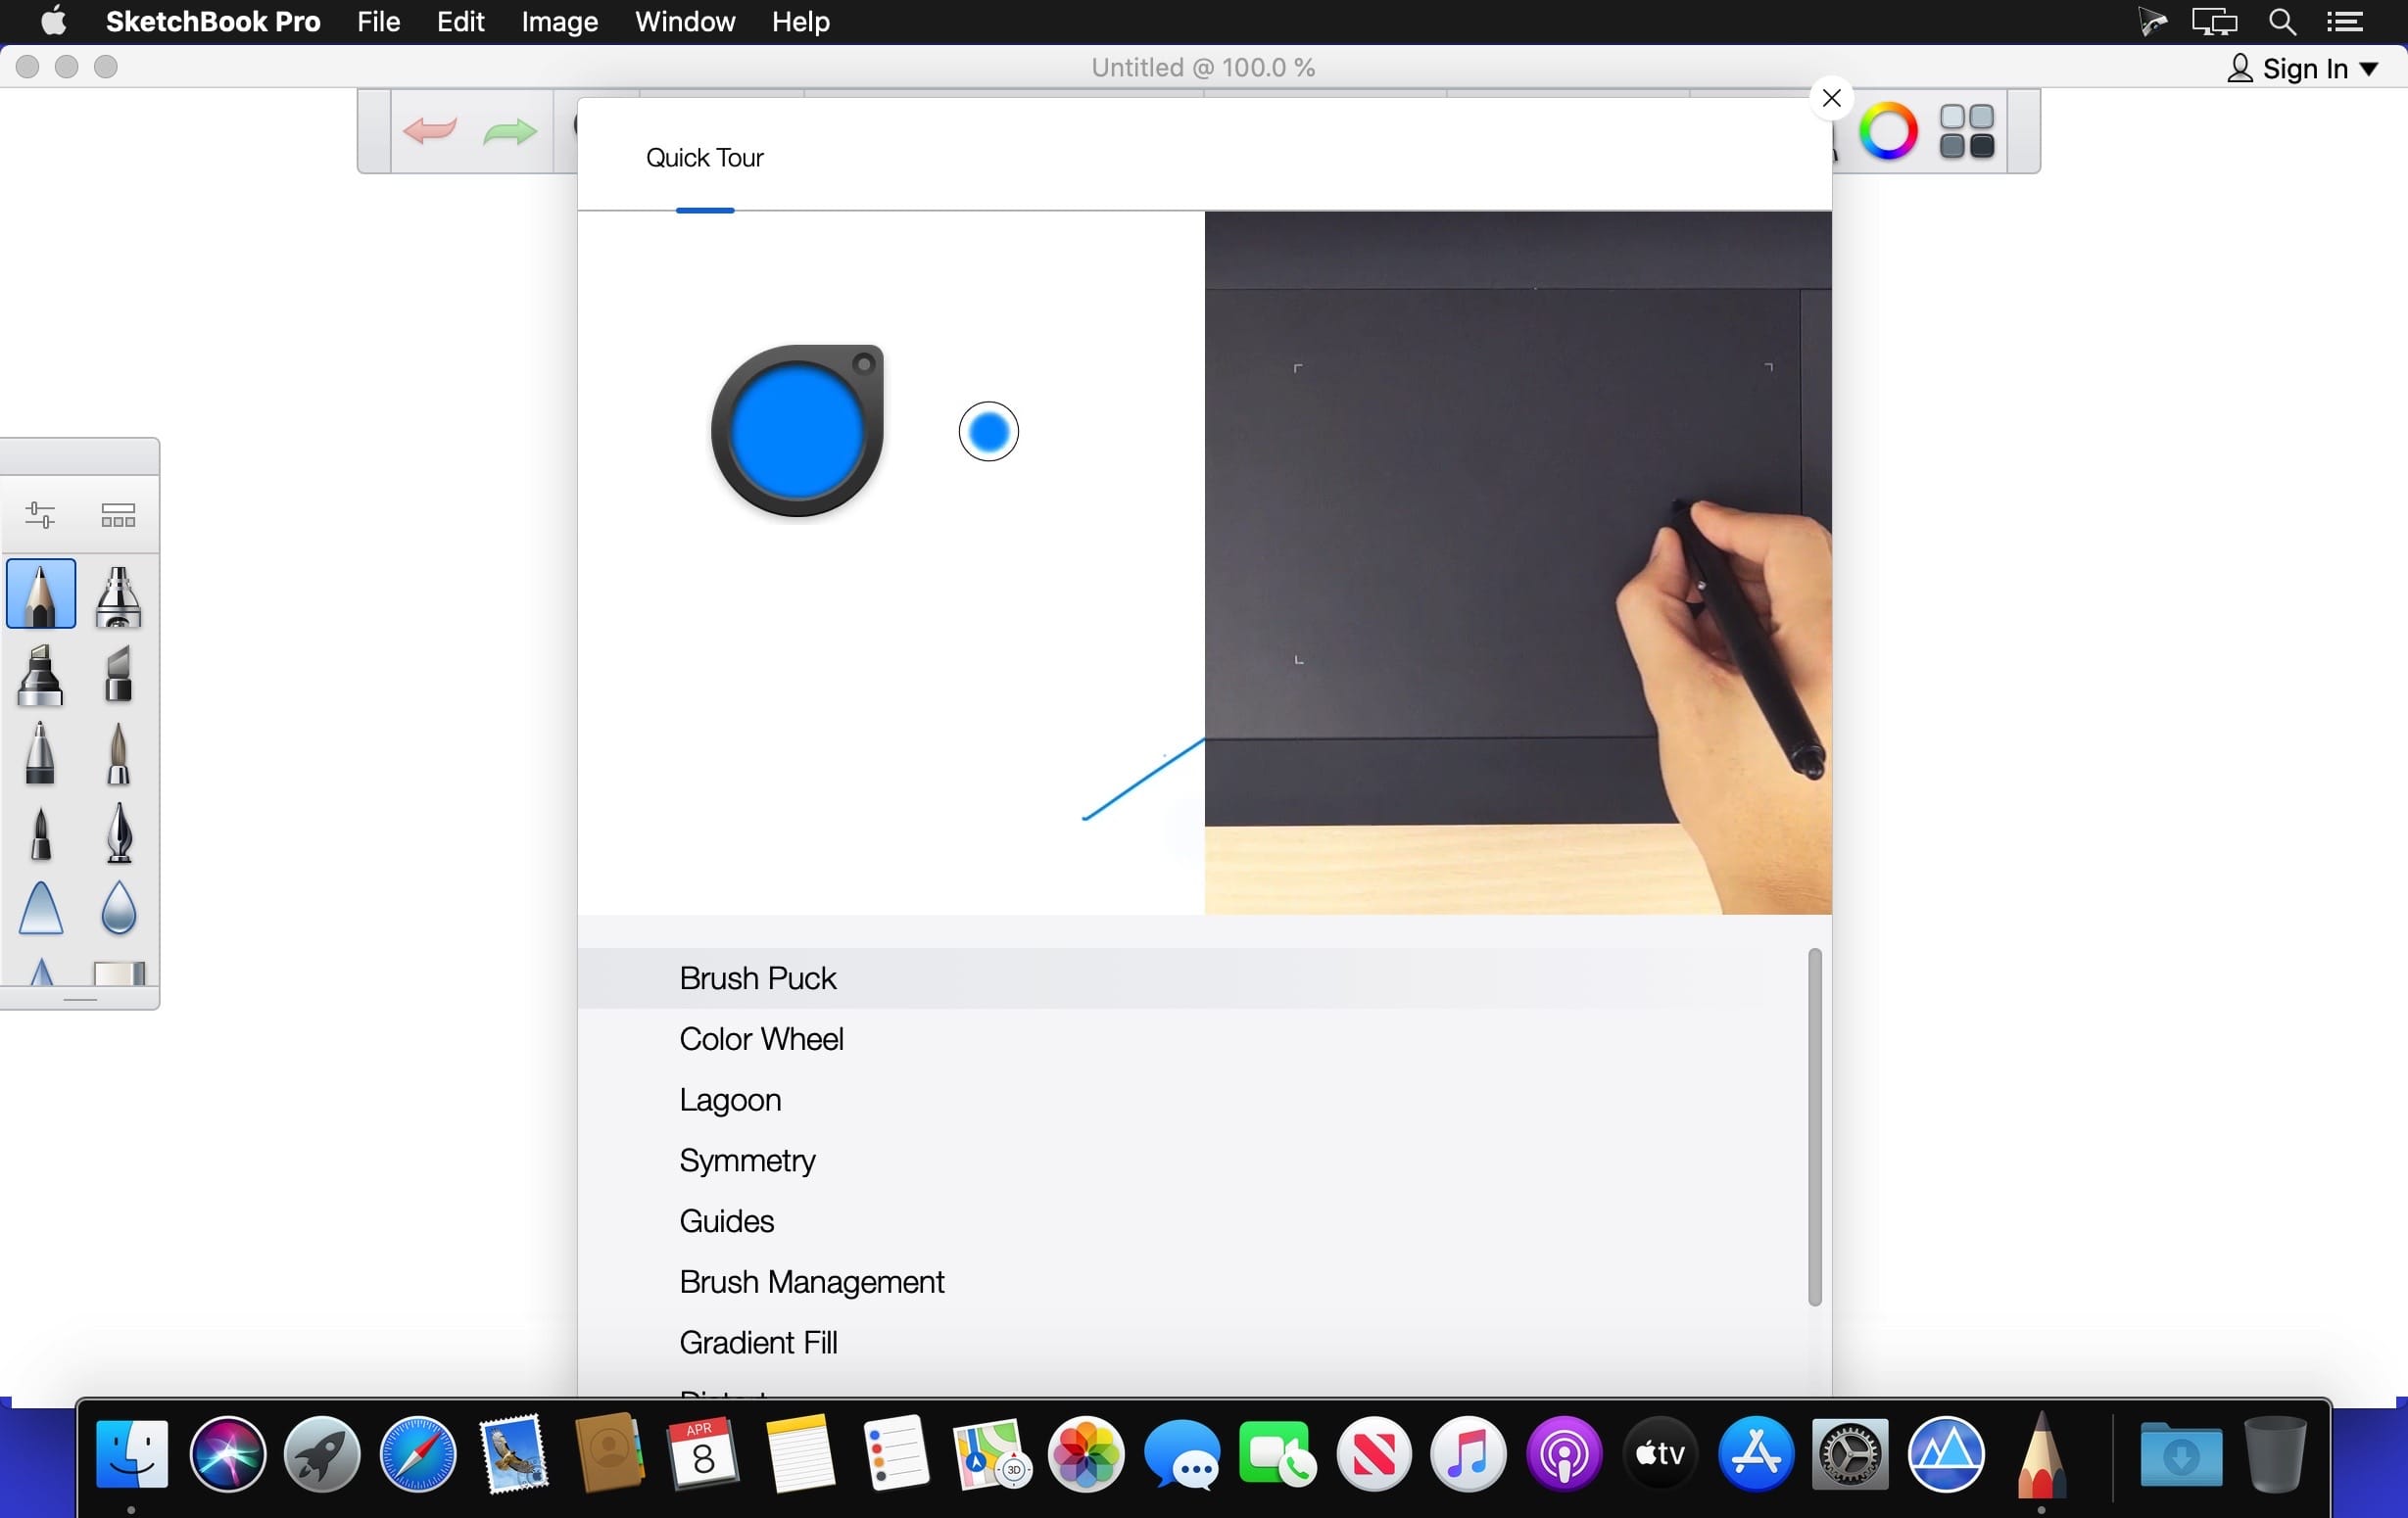Close the Quick Tour dialog
The height and width of the screenshot is (1518, 2408).
[1831, 96]
